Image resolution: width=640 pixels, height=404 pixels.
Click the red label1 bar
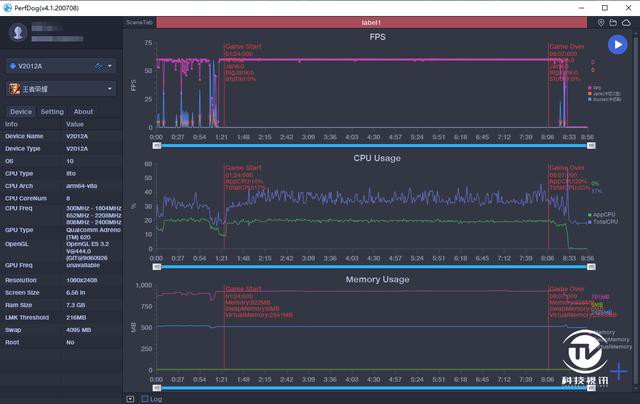click(x=371, y=22)
